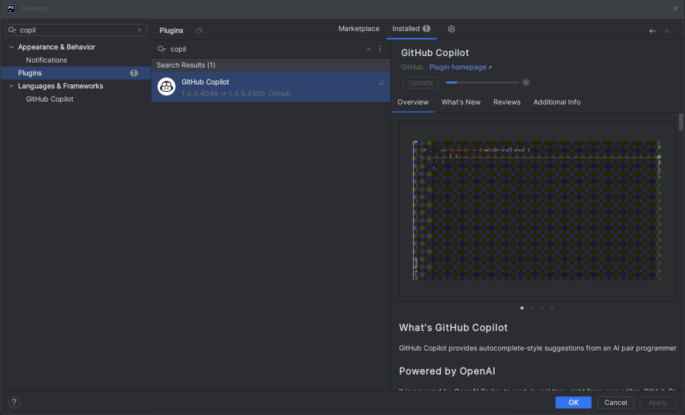685x415 pixels.
Task: Switch to the Marketplace tab
Action: click(359, 29)
